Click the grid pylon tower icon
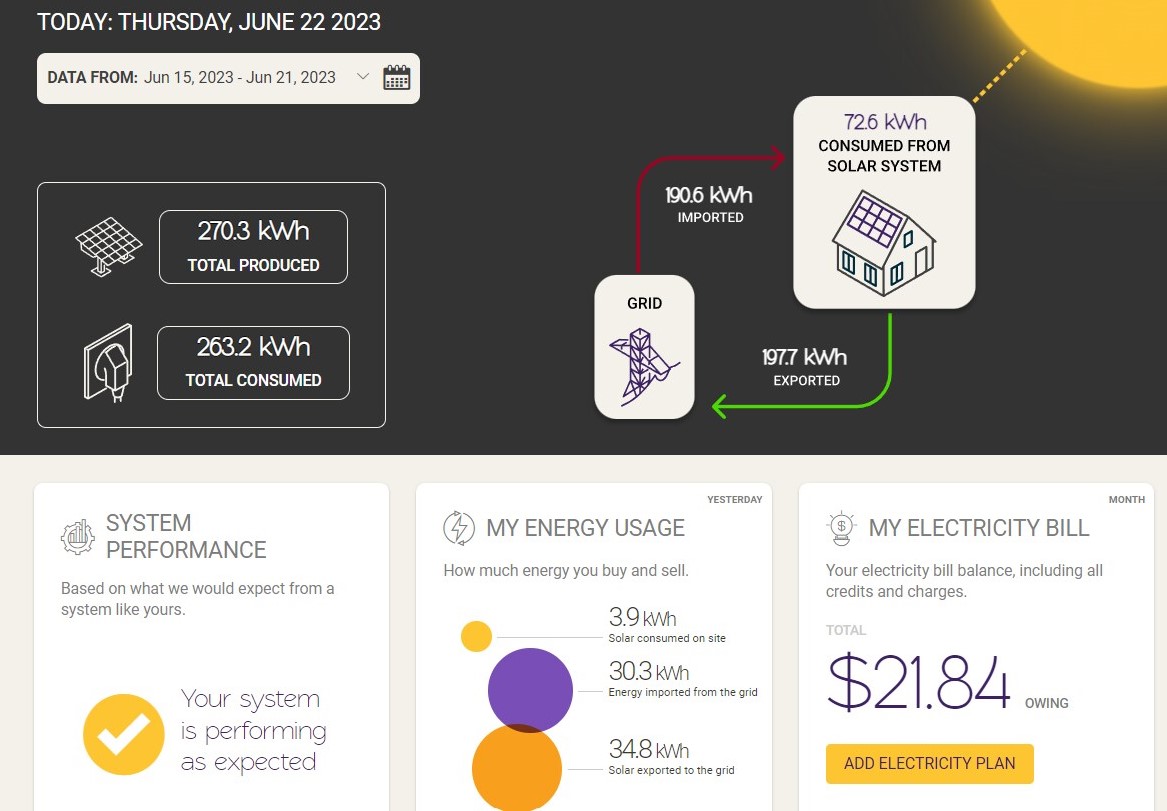Image resolution: width=1167 pixels, height=811 pixels. tap(643, 367)
